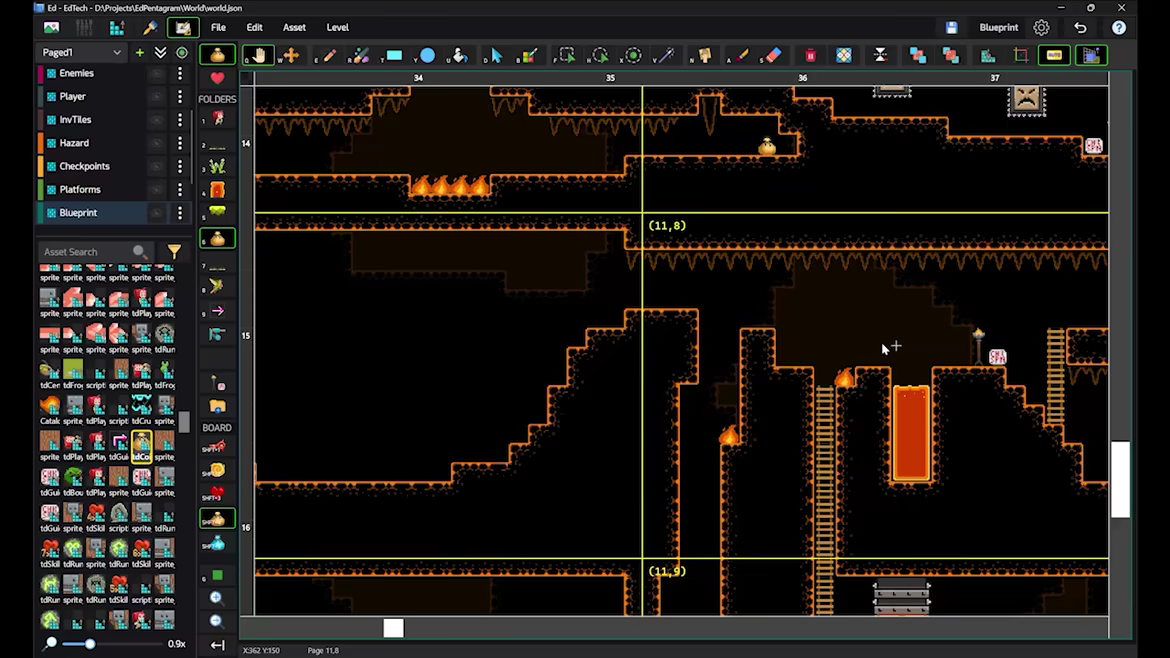
Task: Pick the circle shape tool
Action: (x=427, y=55)
